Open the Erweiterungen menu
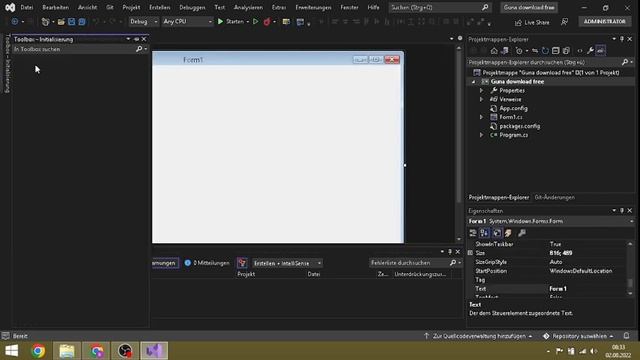640x360 pixels. tap(313, 7)
